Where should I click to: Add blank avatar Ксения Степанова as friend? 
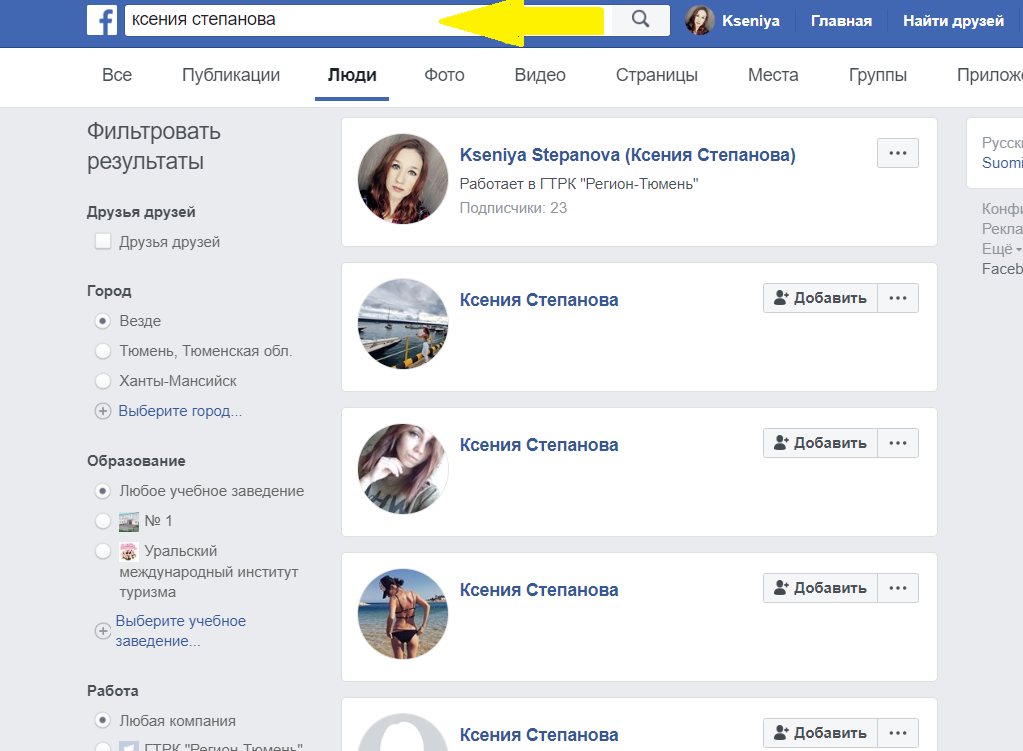820,733
